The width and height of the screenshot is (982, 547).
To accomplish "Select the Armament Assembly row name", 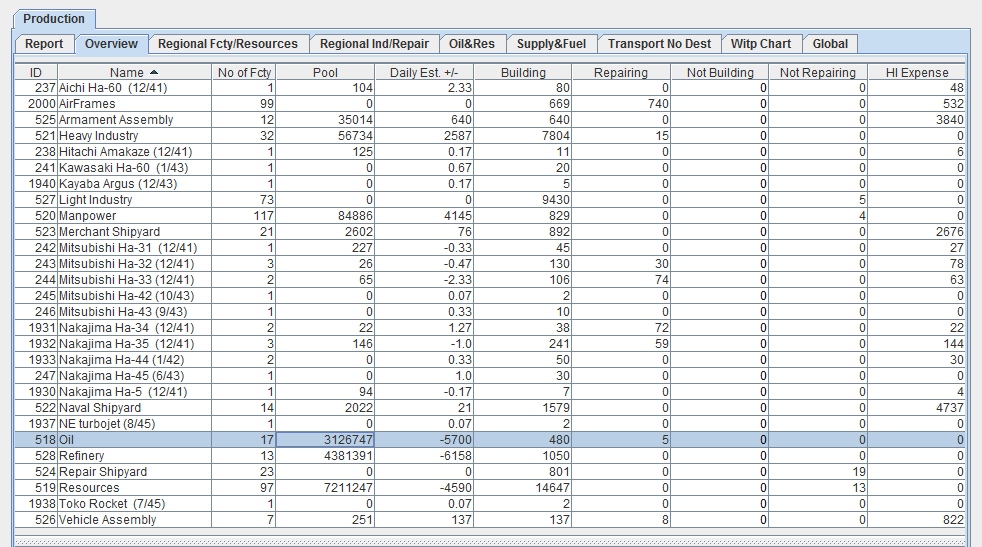I will pyautogui.click(x=116, y=120).
